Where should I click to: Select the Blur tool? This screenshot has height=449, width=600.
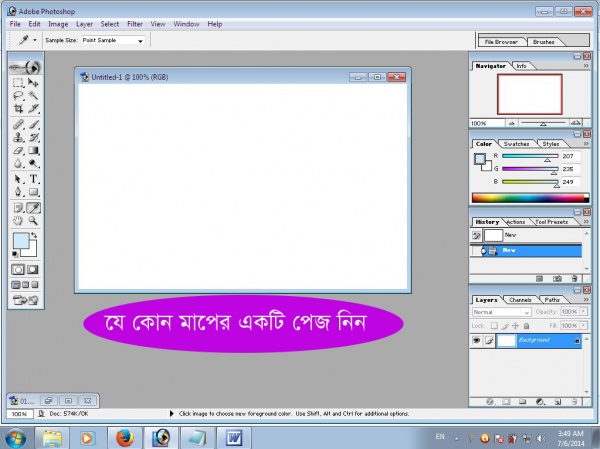(x=18, y=163)
